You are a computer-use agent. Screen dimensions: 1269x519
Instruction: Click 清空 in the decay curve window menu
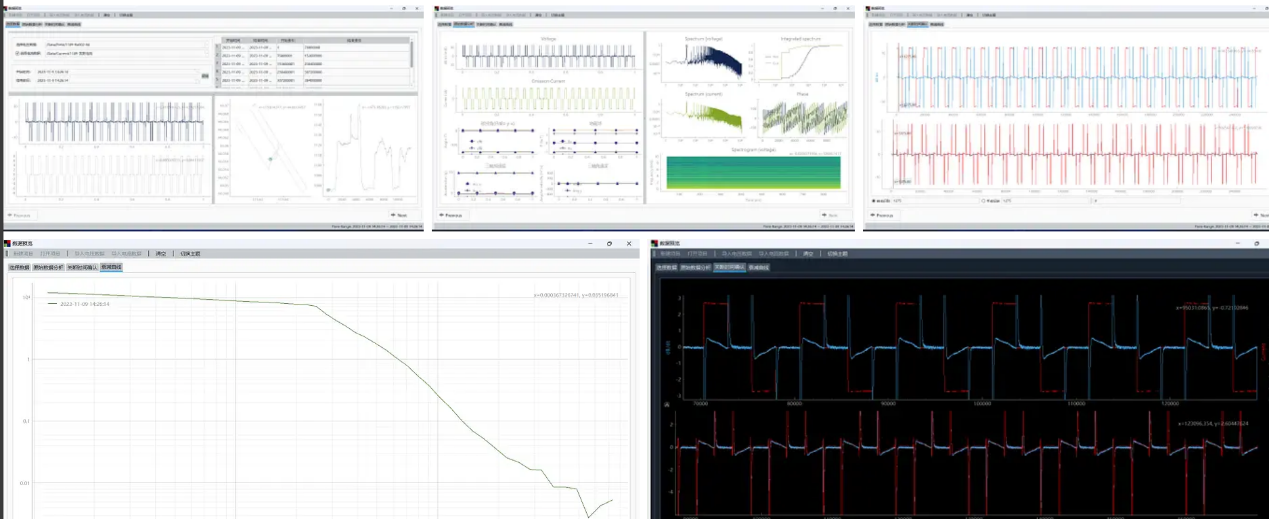(x=161, y=254)
